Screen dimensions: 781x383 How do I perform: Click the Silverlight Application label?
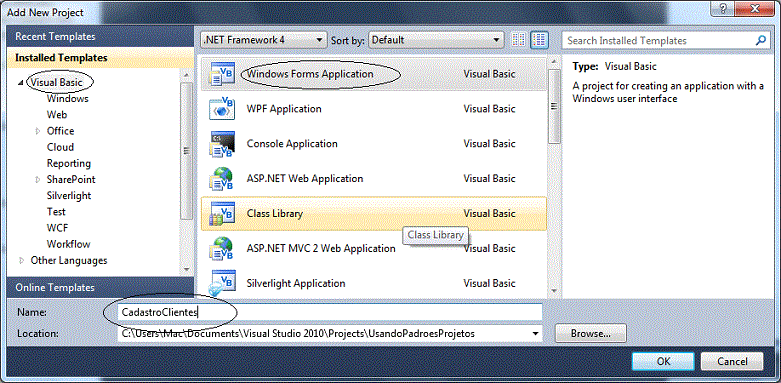click(296, 283)
